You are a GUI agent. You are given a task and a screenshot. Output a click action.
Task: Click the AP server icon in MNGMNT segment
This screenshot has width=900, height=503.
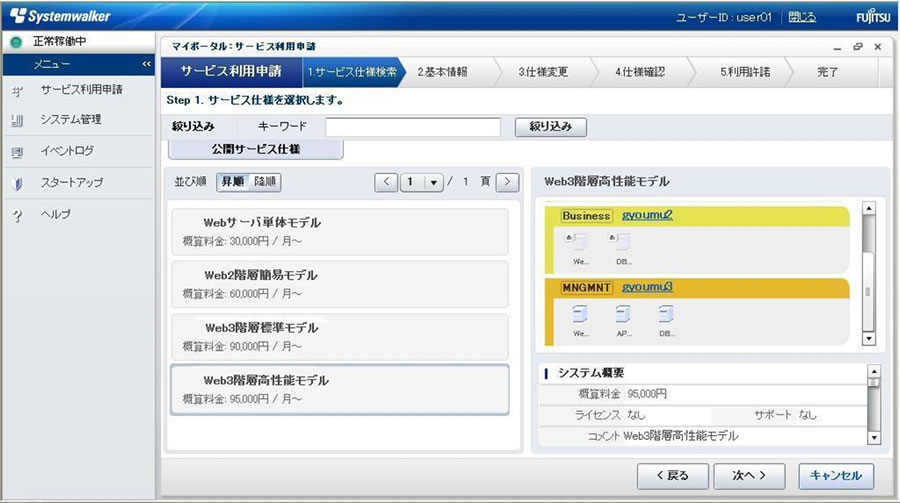click(x=623, y=313)
